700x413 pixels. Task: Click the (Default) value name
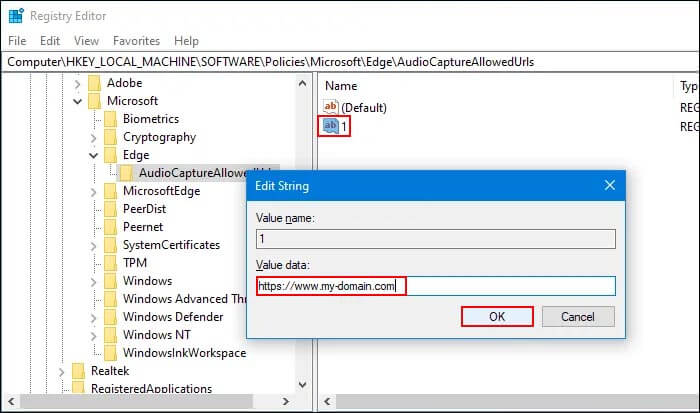[364, 108]
